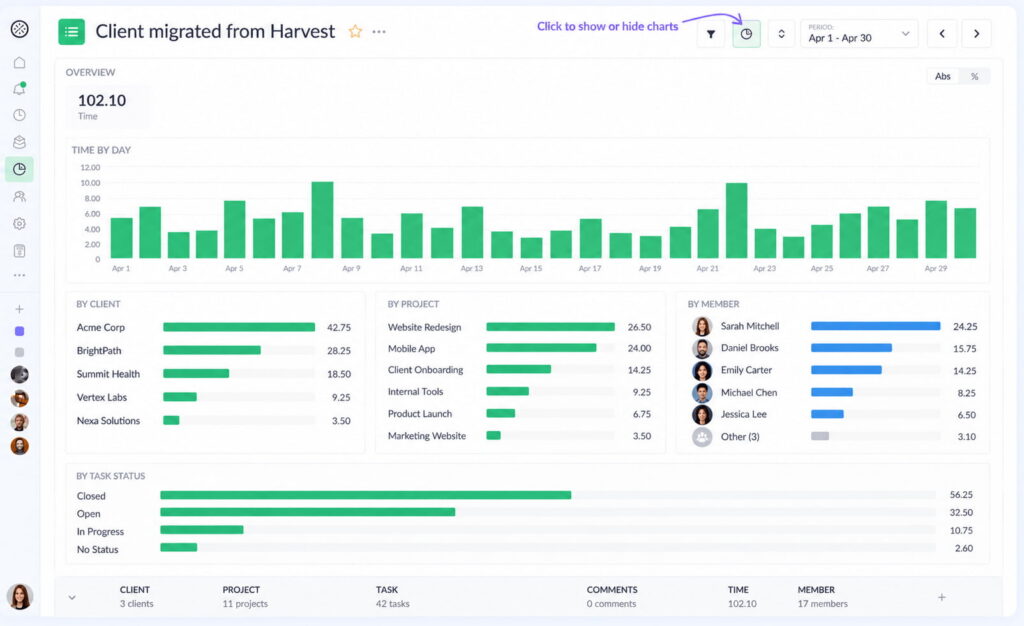Select BrightPath in By Client
The image size is (1024, 626).
click(x=214, y=351)
